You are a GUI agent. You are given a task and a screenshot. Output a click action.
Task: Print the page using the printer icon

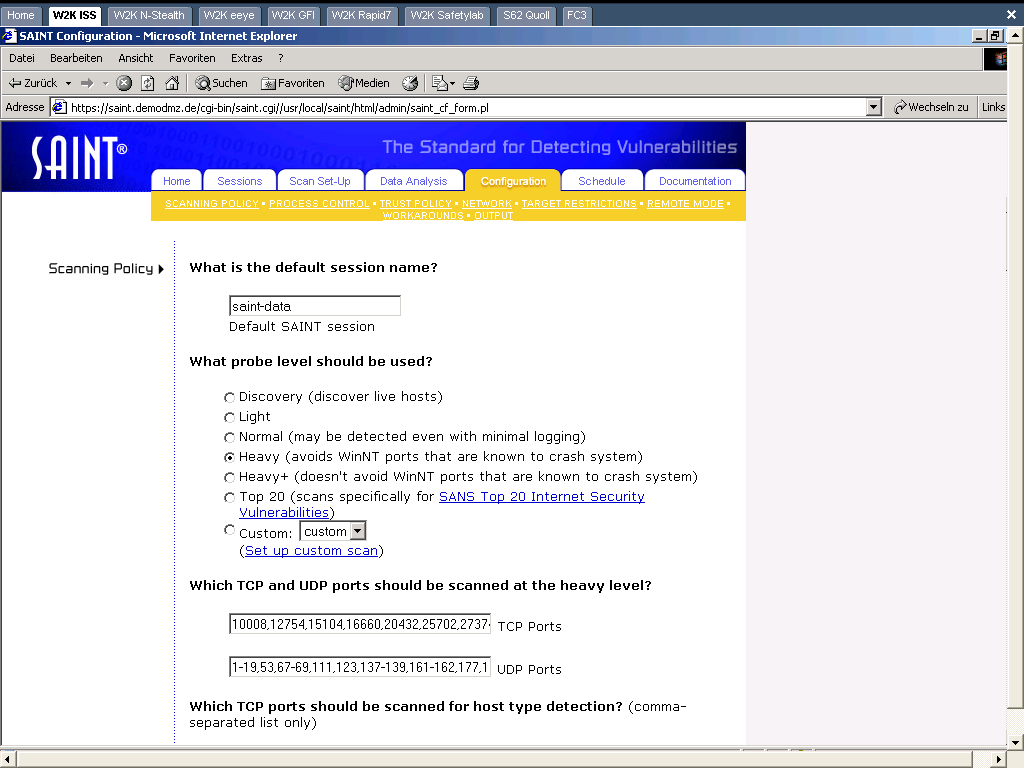(471, 83)
